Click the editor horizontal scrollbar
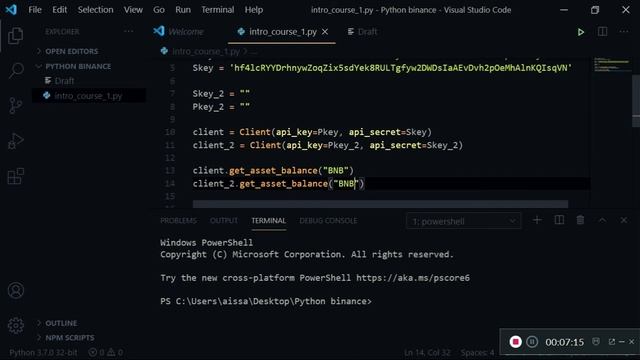Image resolution: width=640 pixels, height=360 pixels. pos(380,203)
